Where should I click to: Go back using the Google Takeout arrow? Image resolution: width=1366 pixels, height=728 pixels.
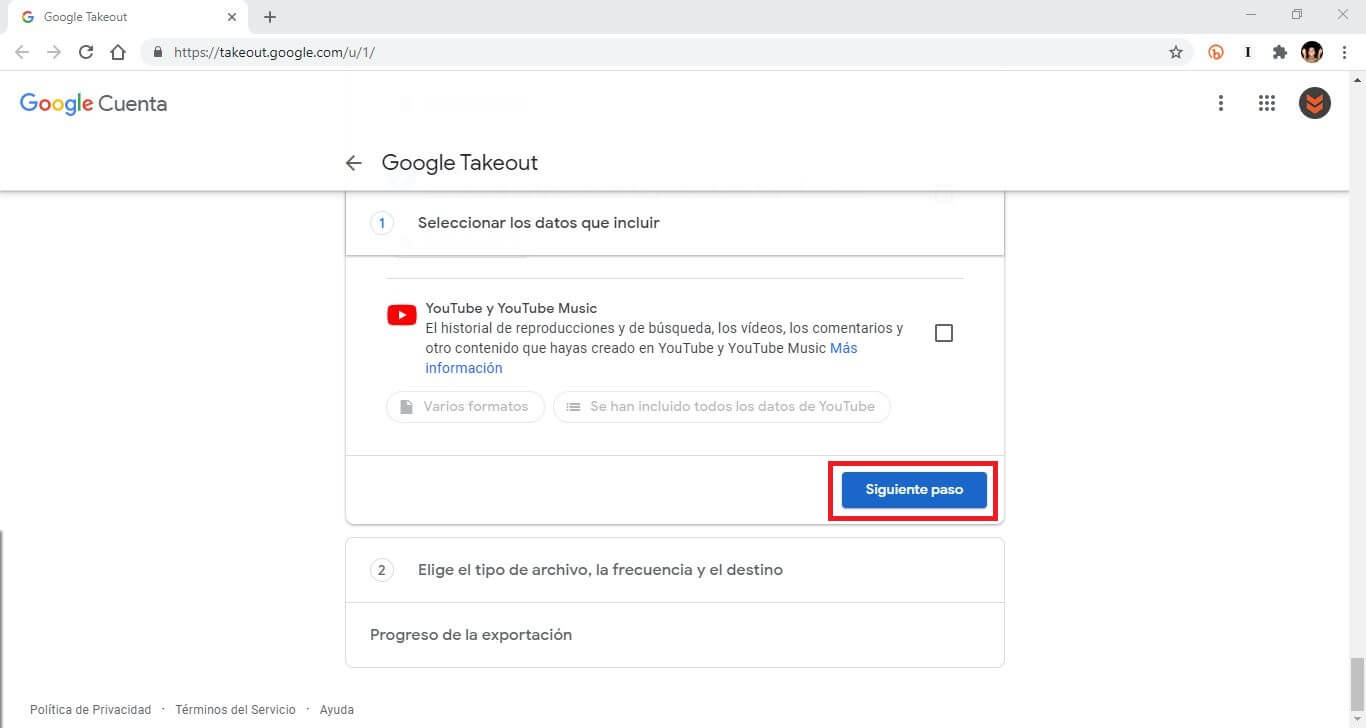[353, 163]
